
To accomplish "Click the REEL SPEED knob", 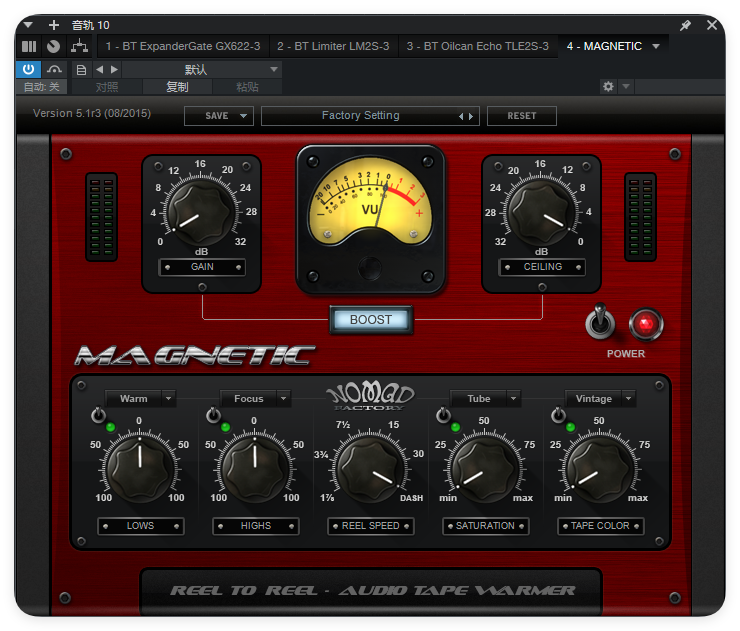I will 370,469.
